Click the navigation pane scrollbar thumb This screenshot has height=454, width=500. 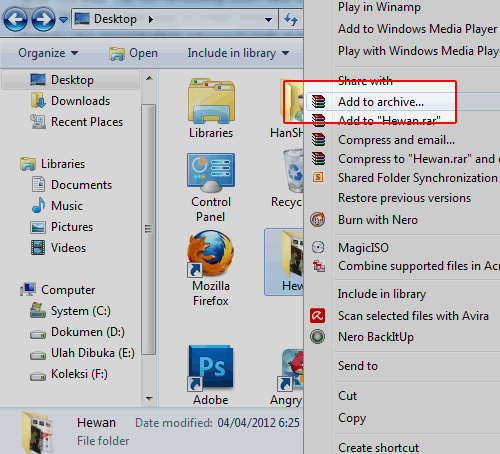pyautogui.click(x=149, y=229)
